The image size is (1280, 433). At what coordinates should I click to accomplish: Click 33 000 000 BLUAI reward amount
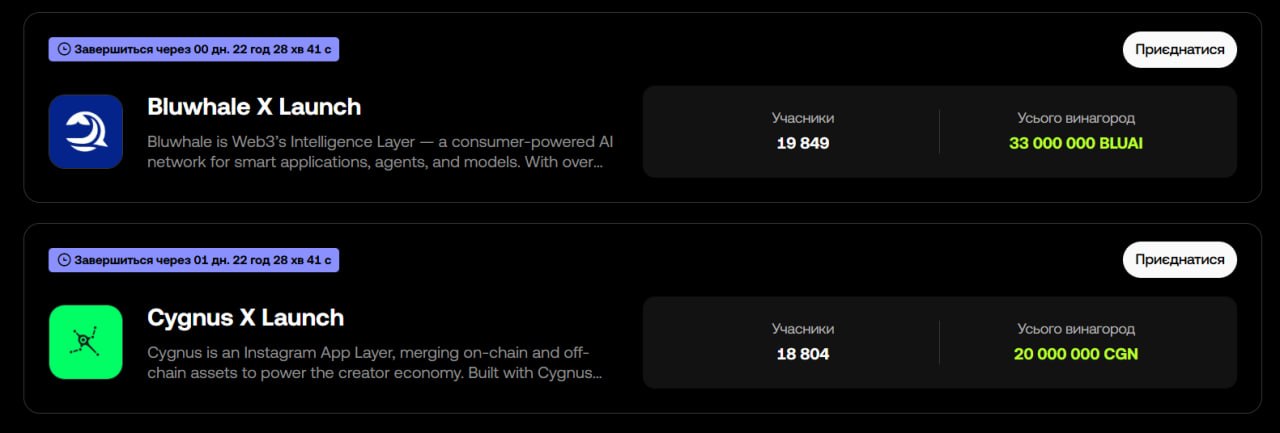click(x=1076, y=143)
